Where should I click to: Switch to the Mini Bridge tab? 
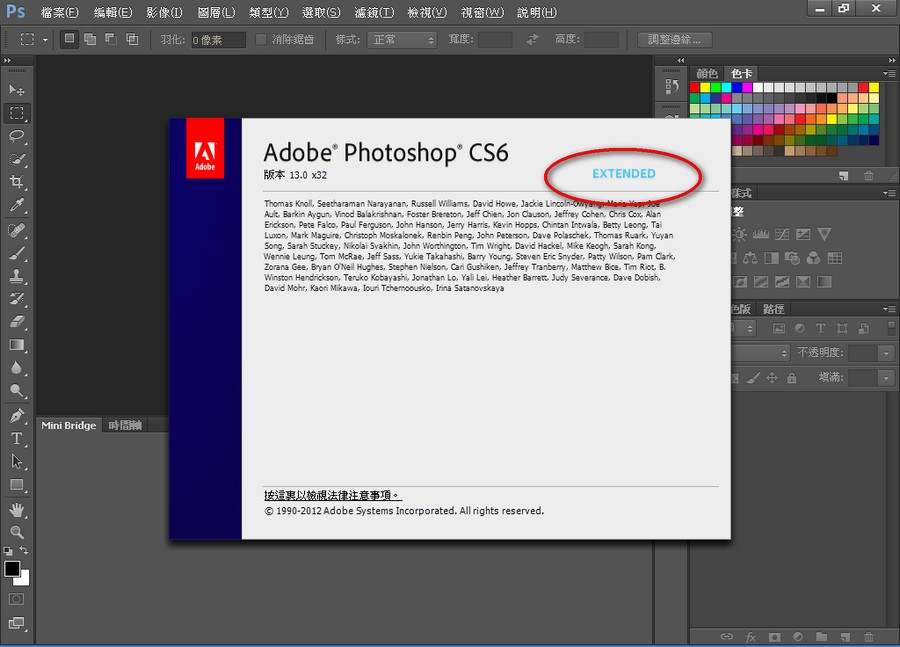68,425
